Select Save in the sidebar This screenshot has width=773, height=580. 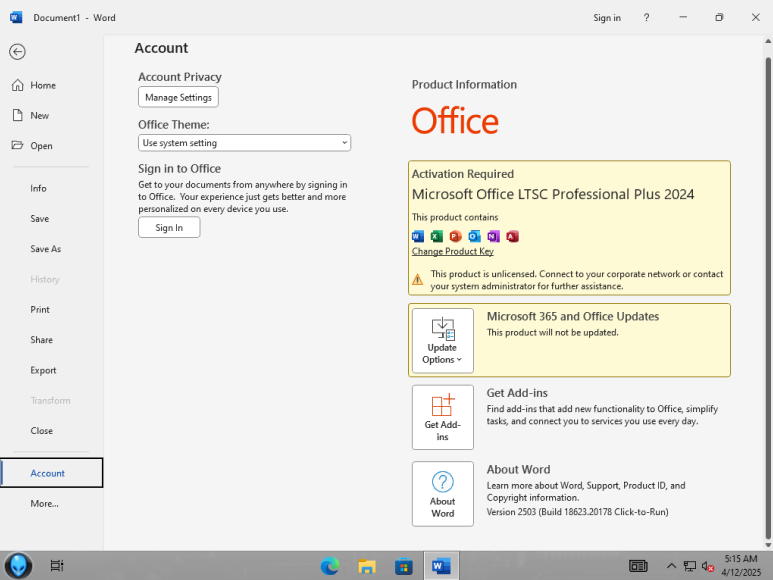39,218
